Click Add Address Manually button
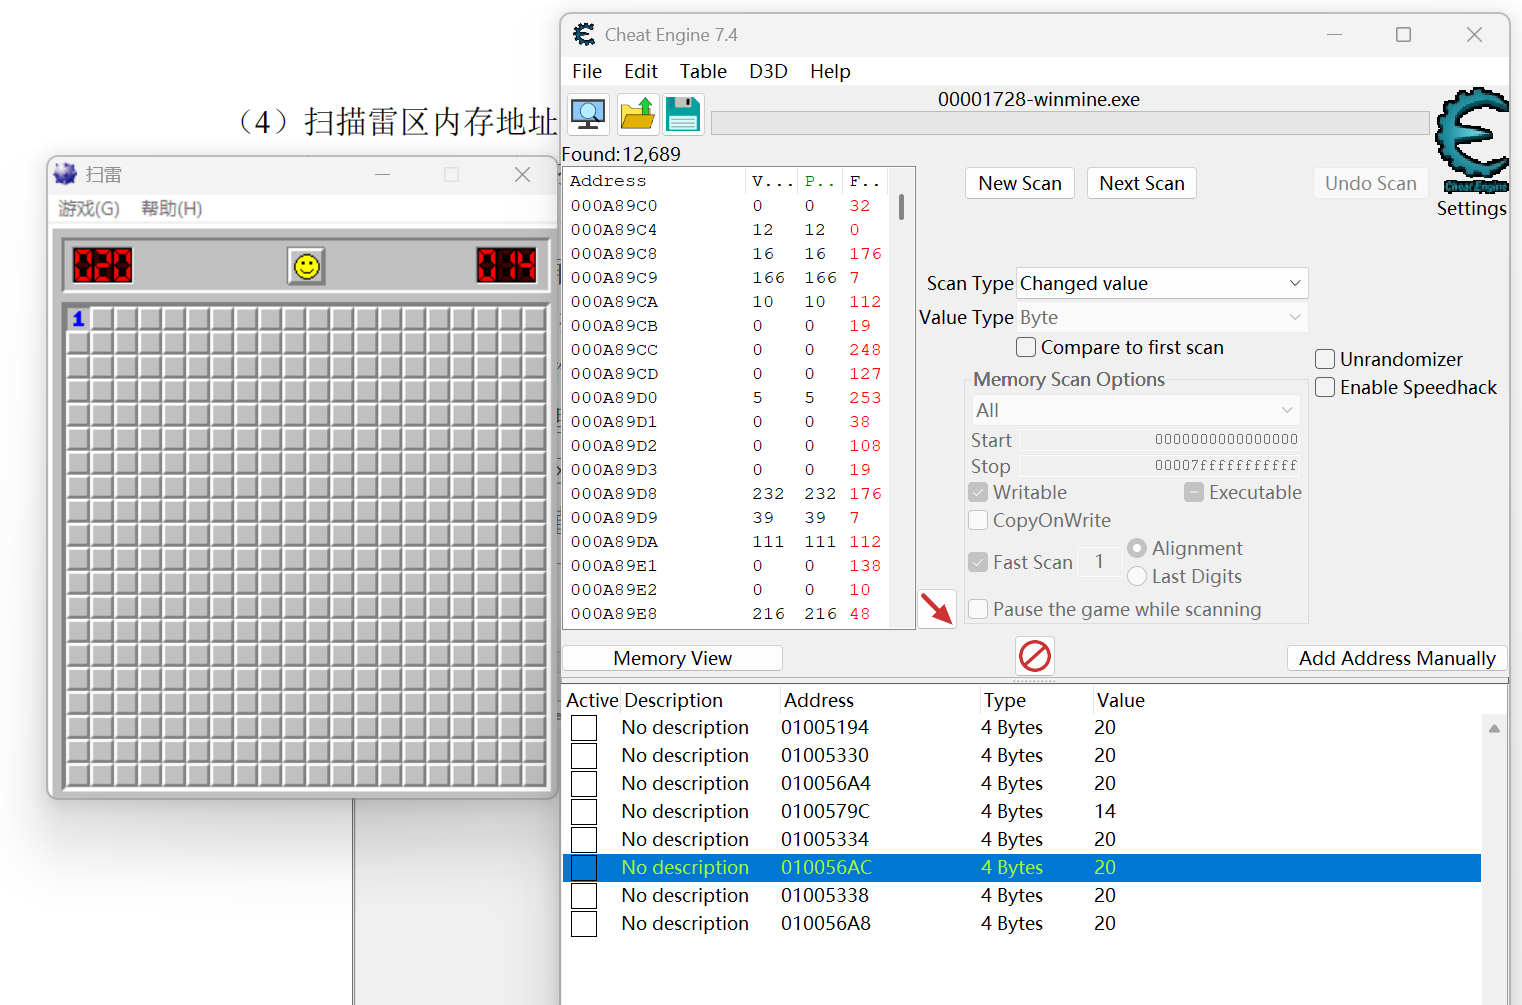 click(x=1397, y=658)
